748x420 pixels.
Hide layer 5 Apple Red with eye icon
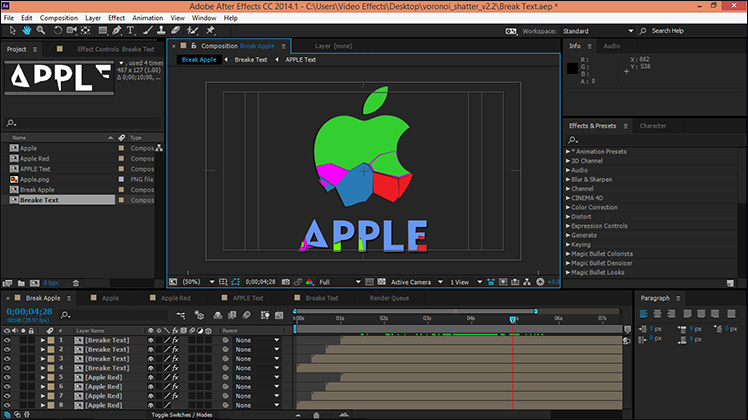(x=7, y=378)
